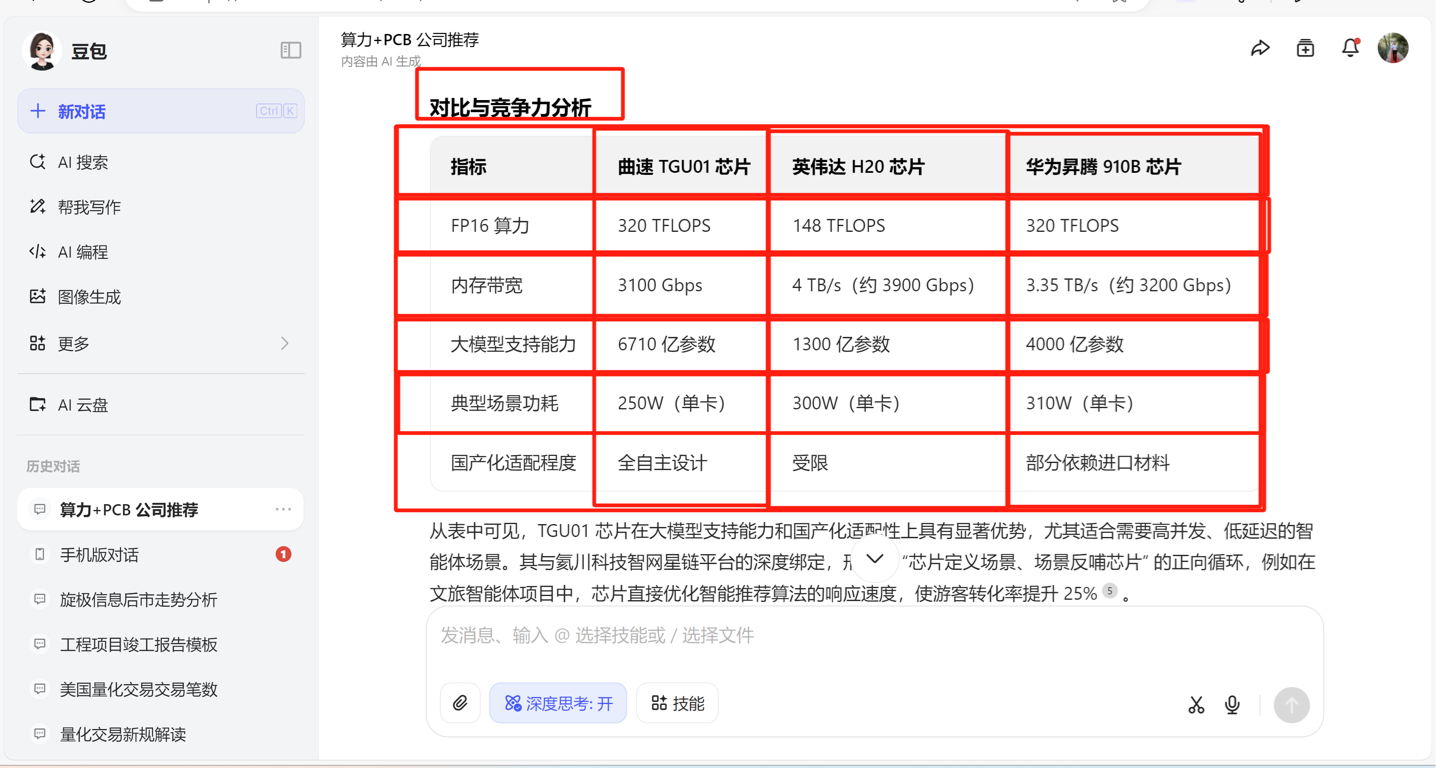Click the scroll-to-bottom arrow button
The height and width of the screenshot is (768, 1436).
[874, 560]
